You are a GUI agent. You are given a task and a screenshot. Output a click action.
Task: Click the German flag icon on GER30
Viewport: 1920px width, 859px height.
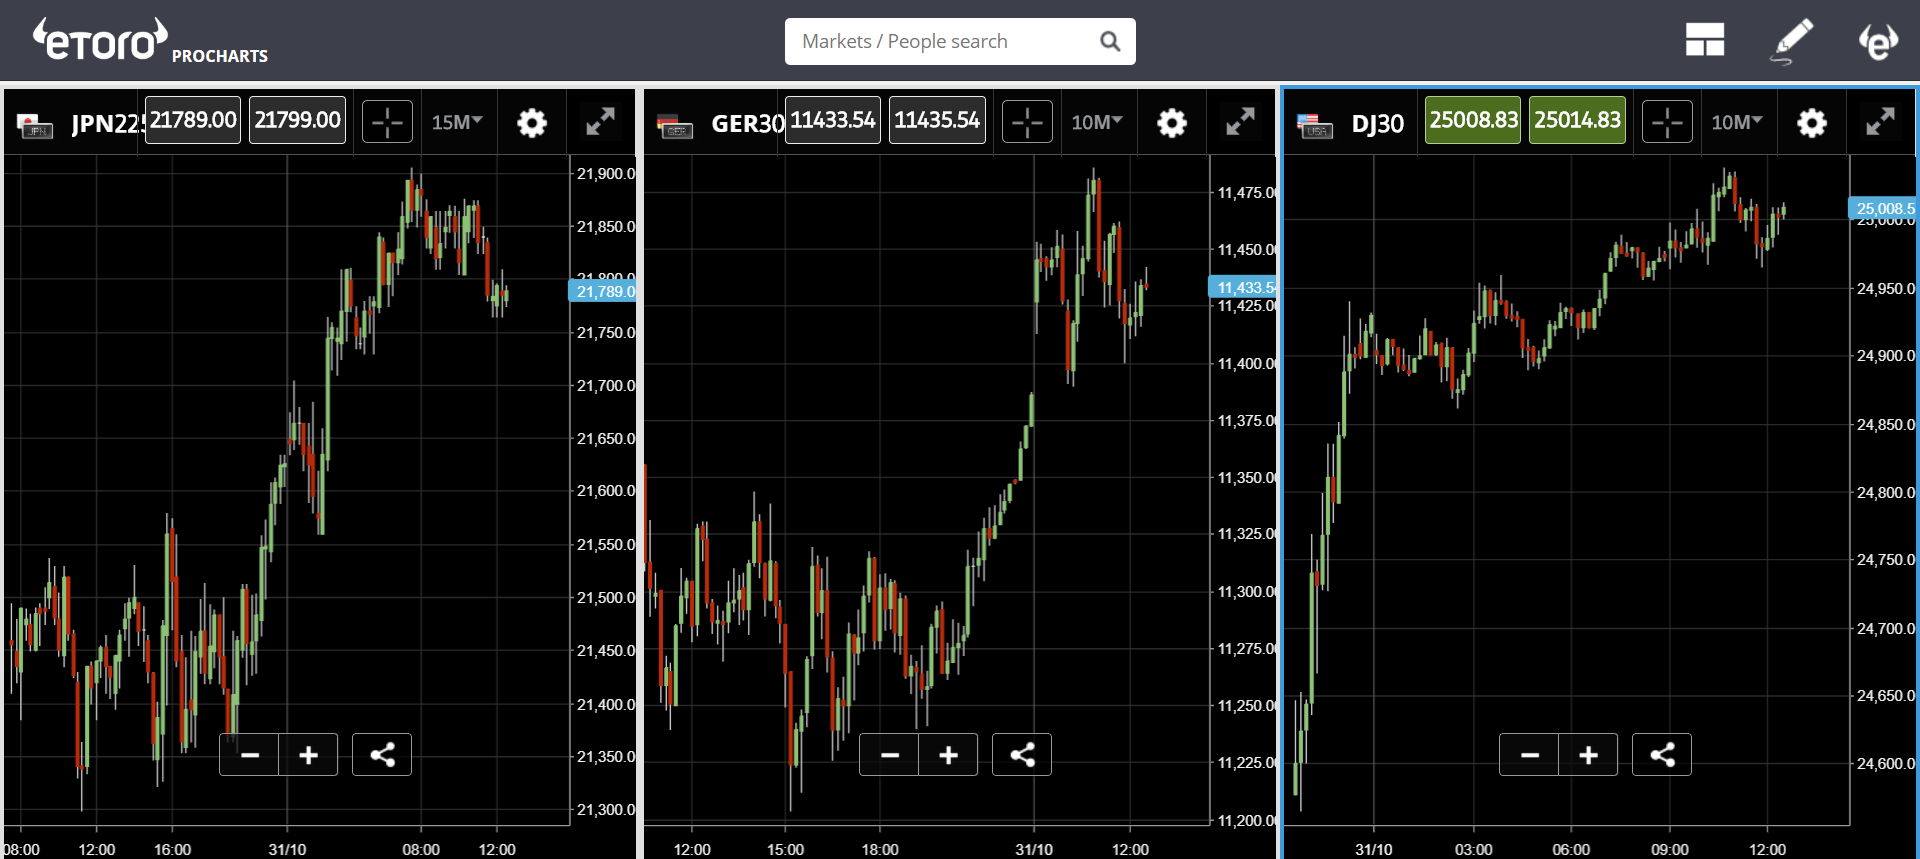675,125
